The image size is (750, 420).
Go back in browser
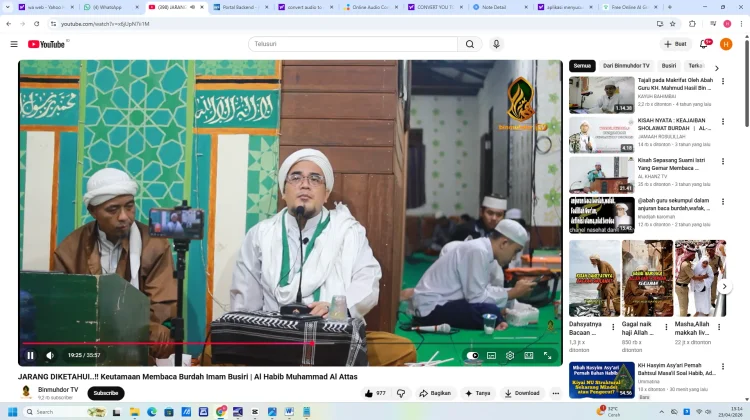pos(9,23)
